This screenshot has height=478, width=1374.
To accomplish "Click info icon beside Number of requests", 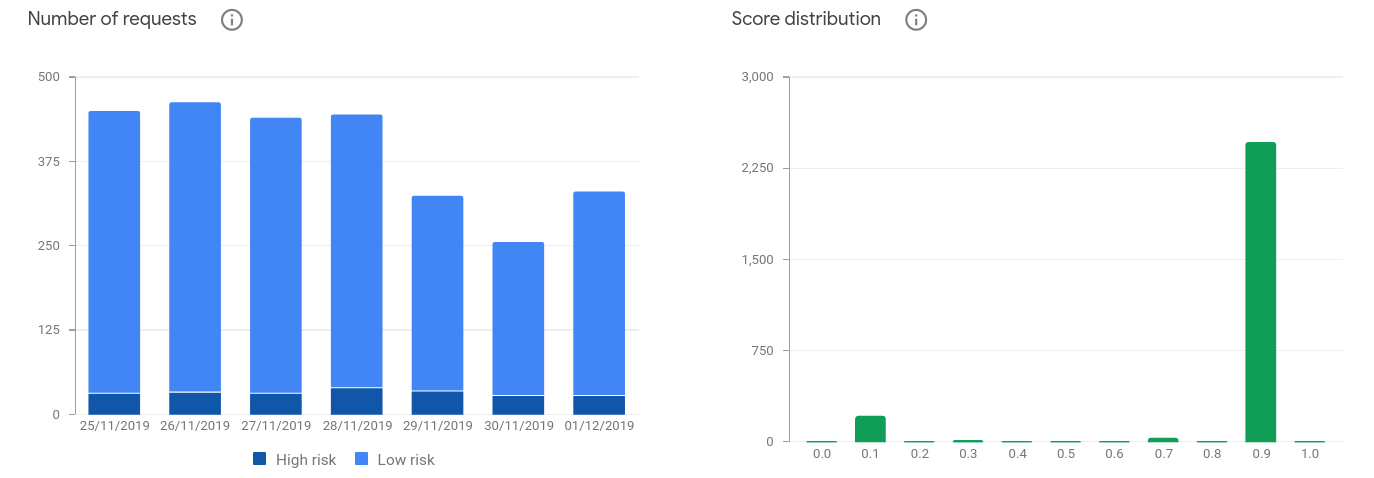I will click(x=232, y=20).
